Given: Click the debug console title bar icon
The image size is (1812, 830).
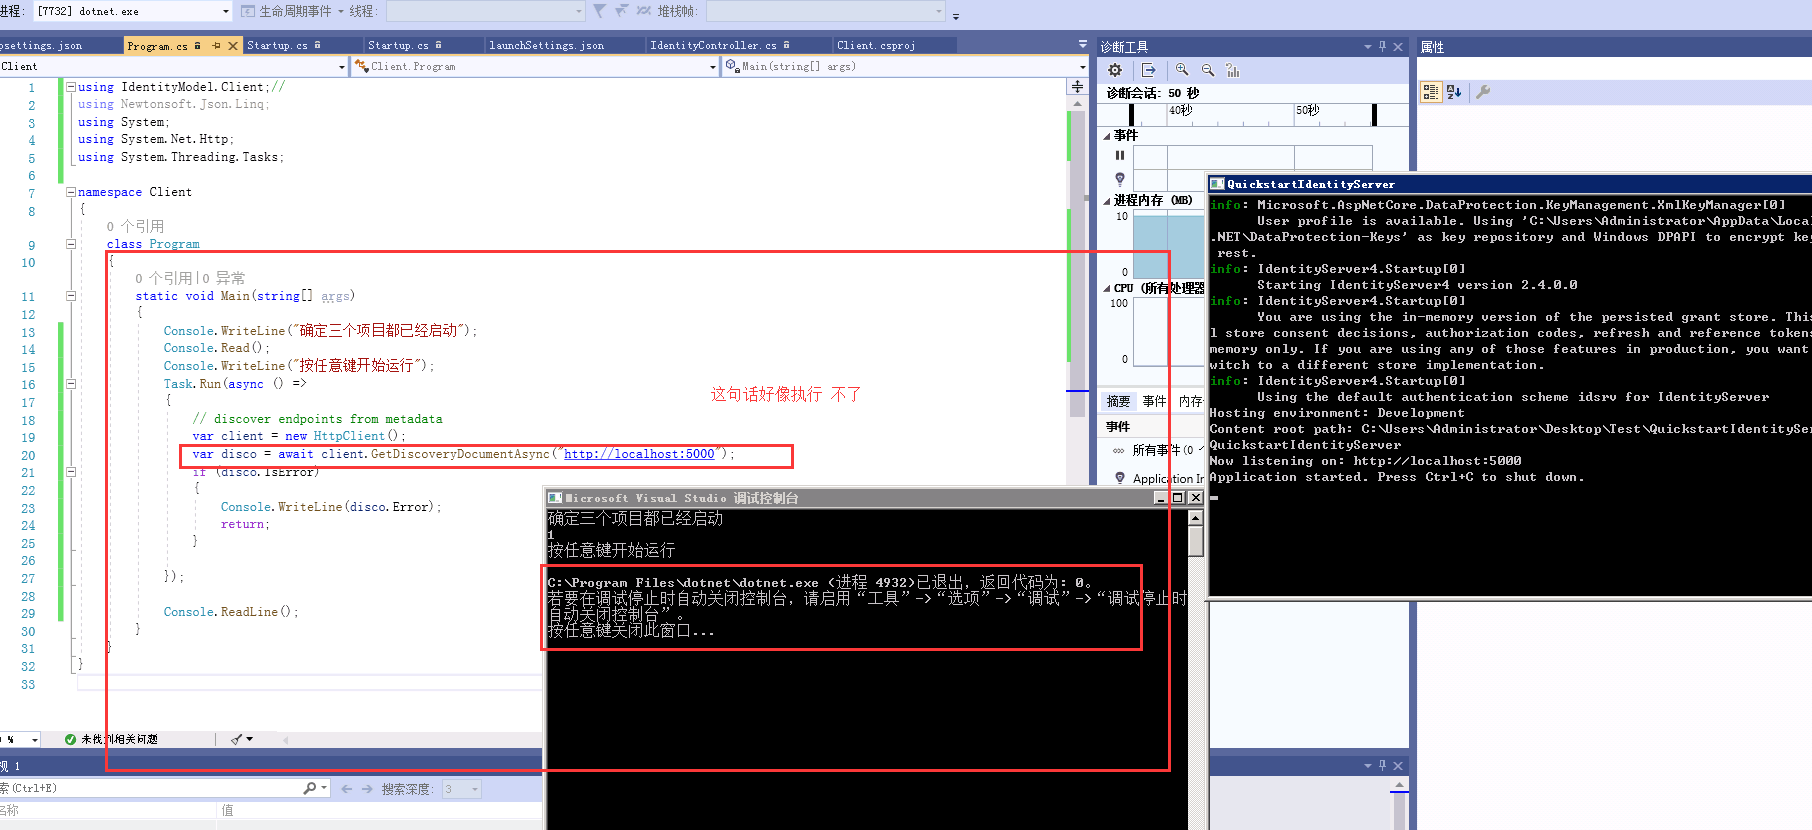Looking at the screenshot, I should (555, 498).
